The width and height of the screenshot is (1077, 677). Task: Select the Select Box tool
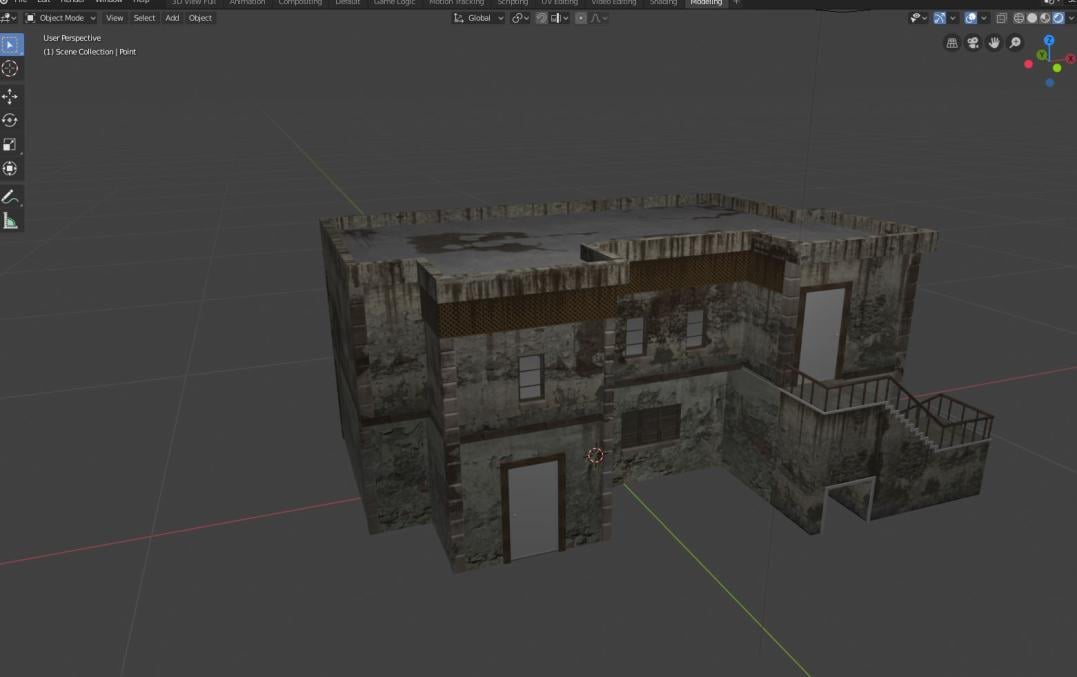(10, 45)
